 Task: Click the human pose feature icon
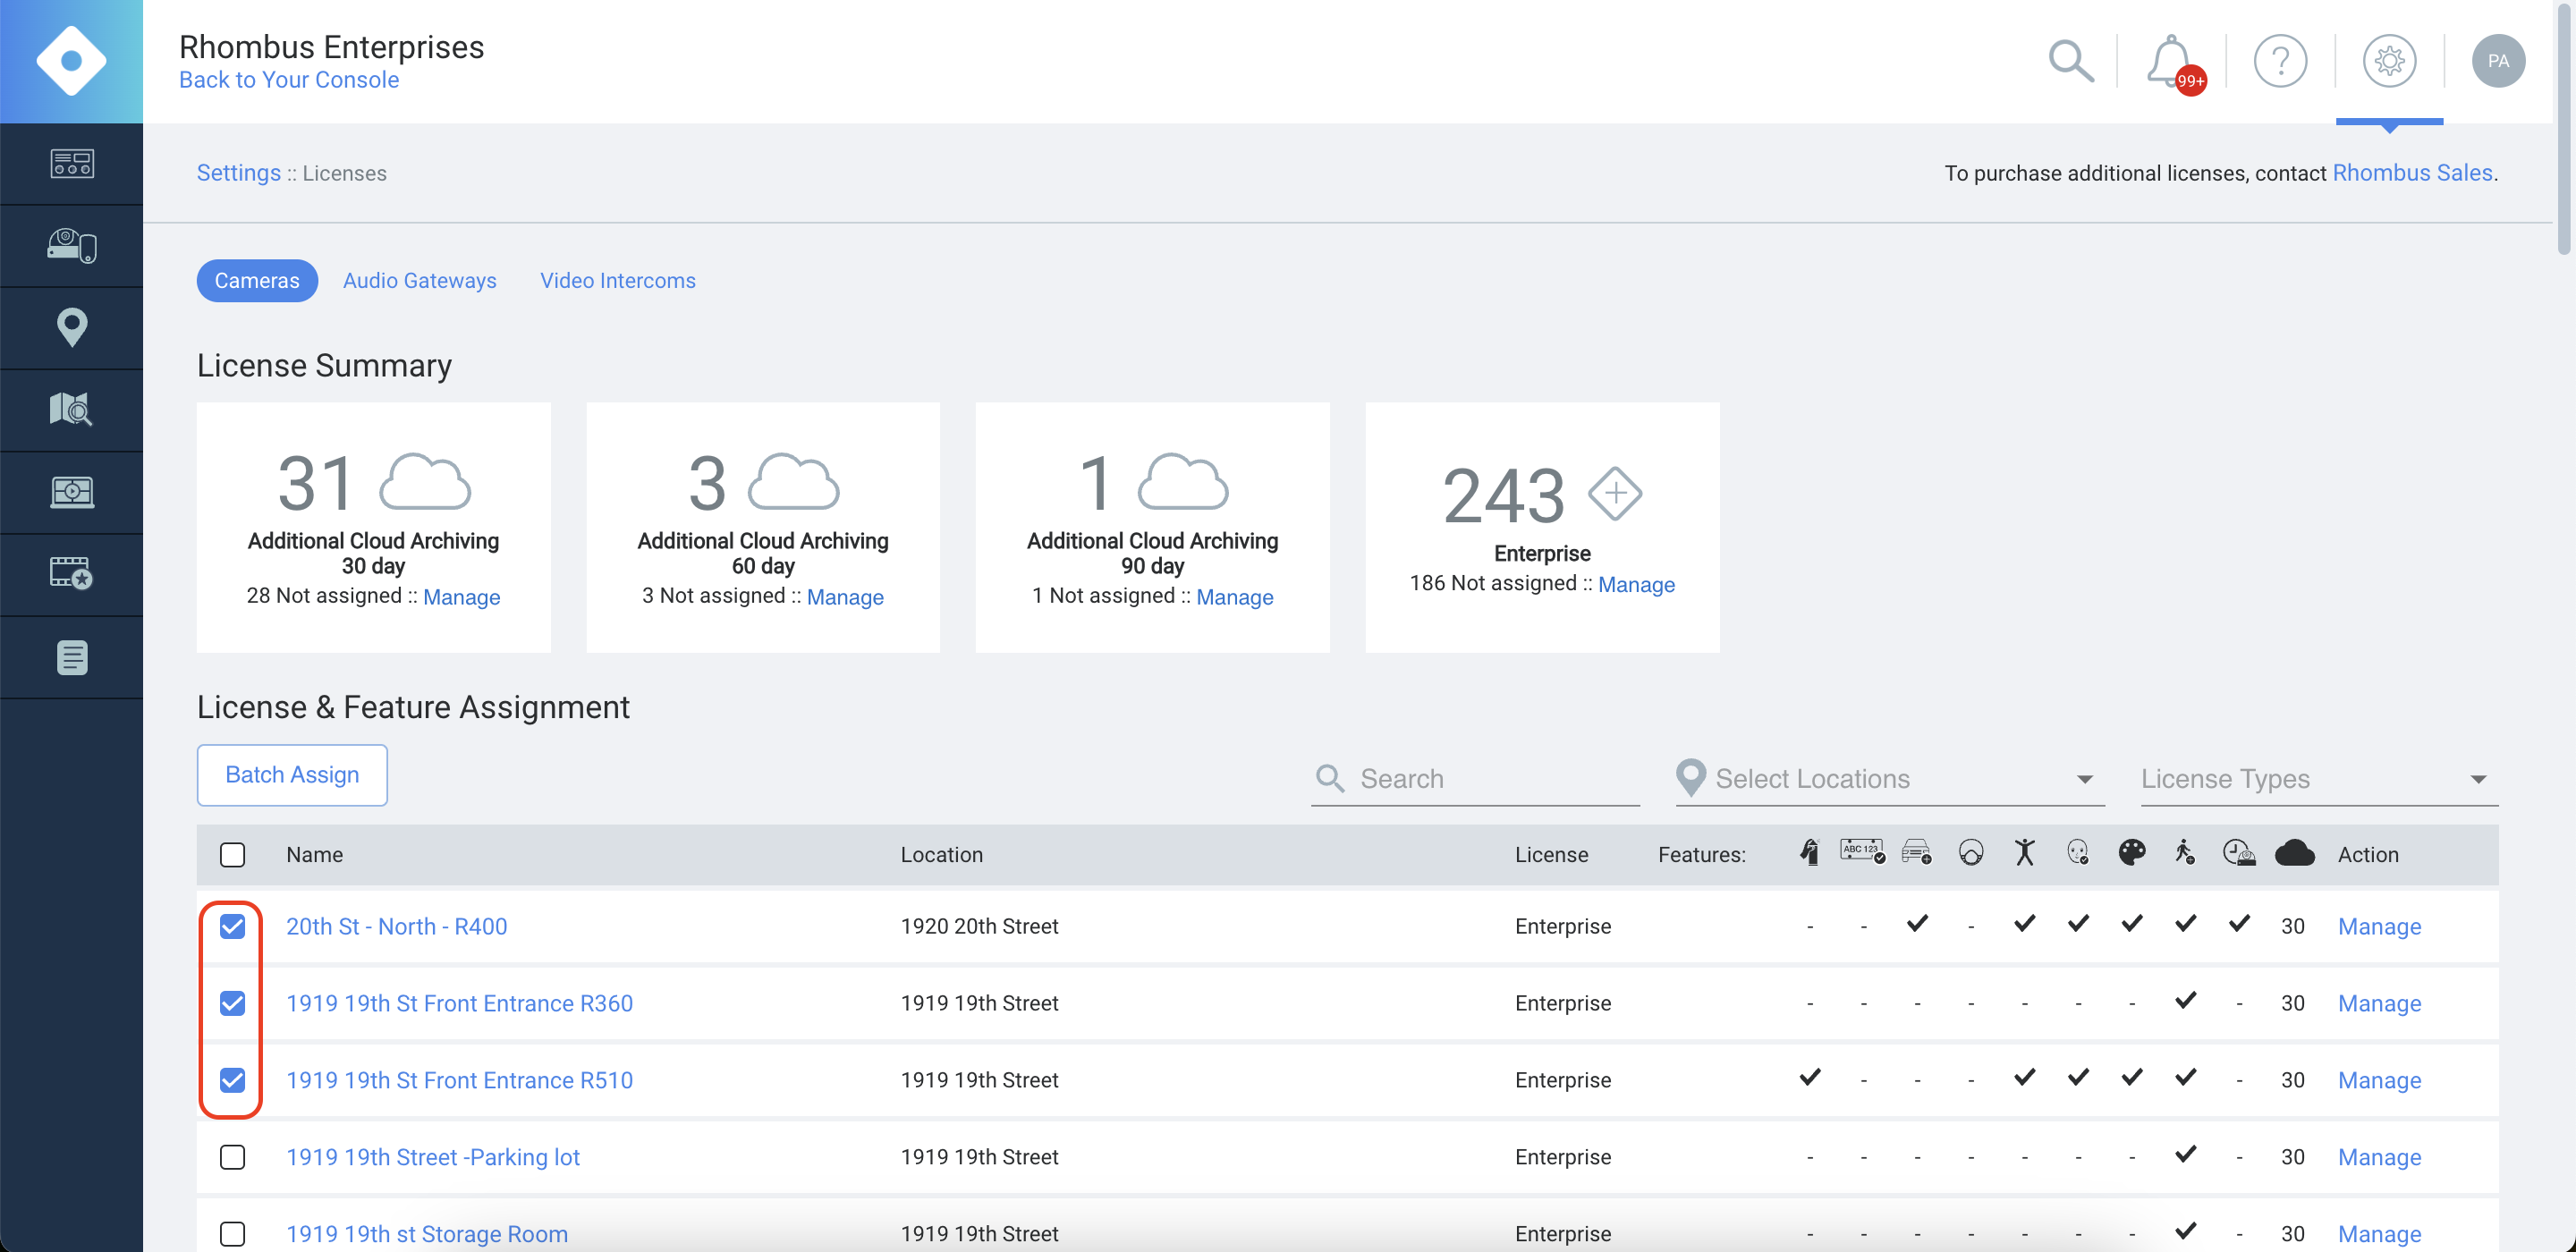click(2025, 852)
